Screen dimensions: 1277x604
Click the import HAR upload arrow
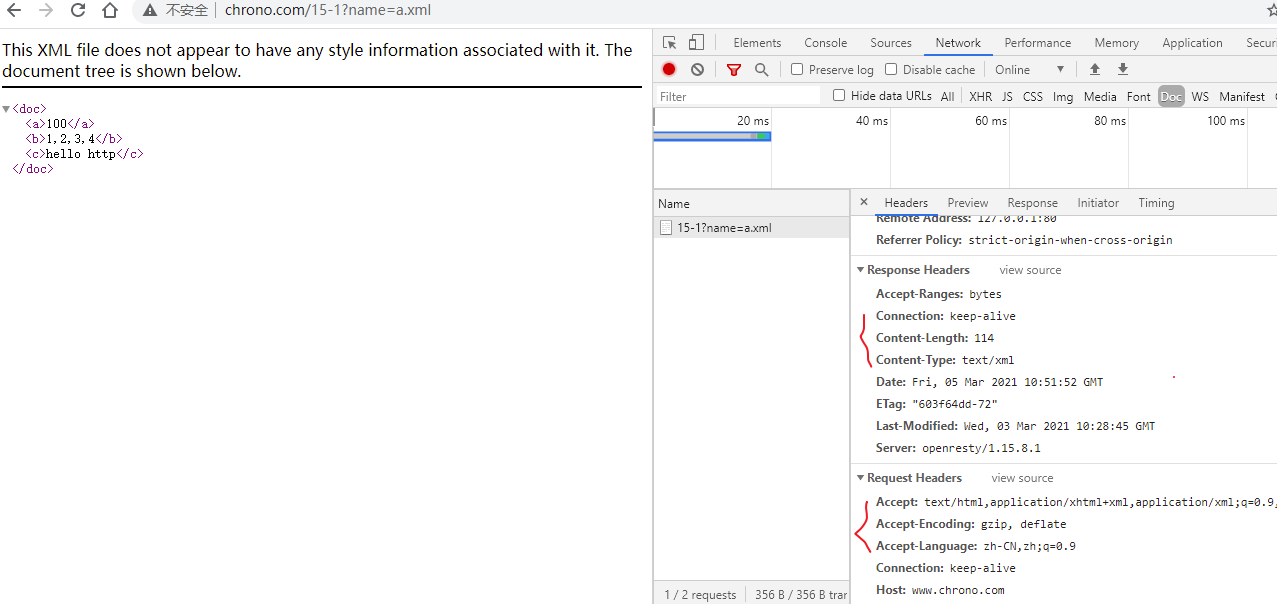tap(1095, 69)
